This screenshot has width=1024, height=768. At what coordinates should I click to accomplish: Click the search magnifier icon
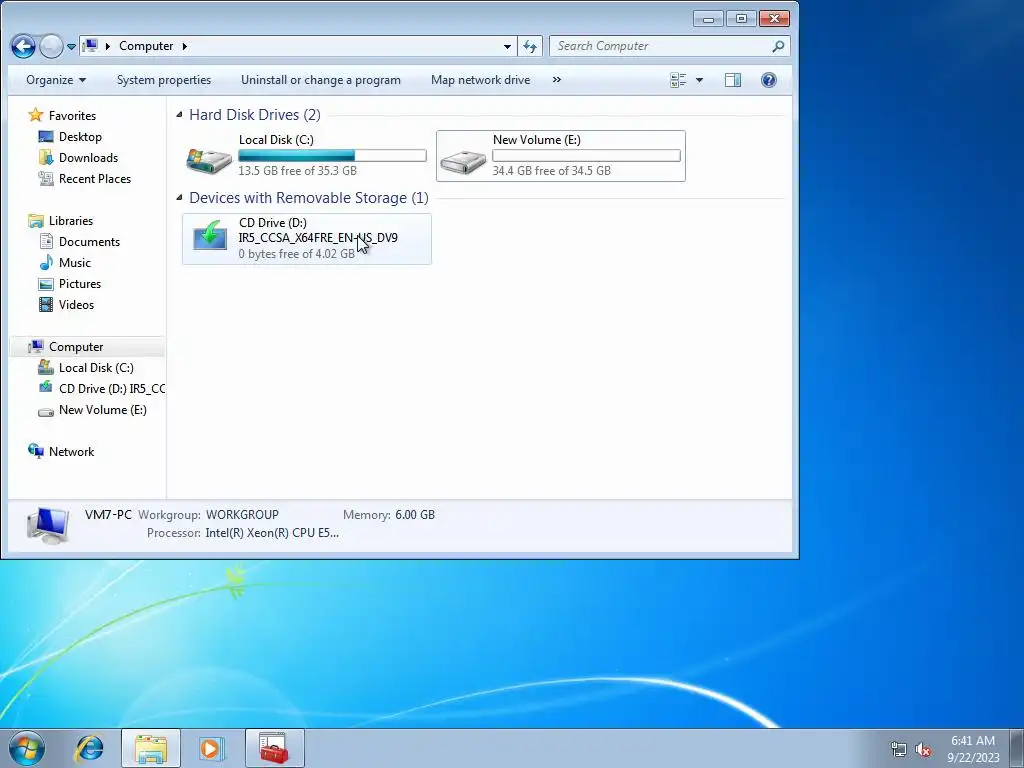pyautogui.click(x=778, y=46)
